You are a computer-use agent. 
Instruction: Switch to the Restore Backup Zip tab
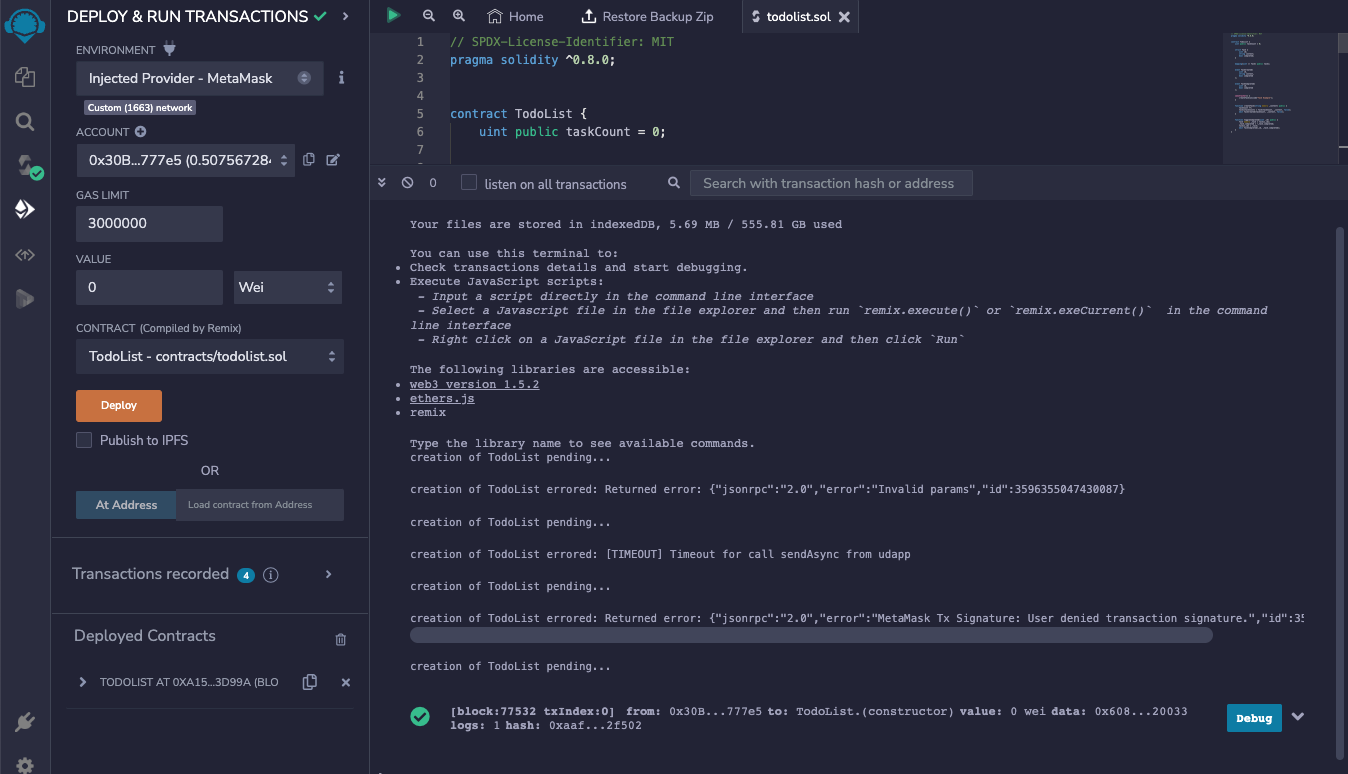coord(646,16)
